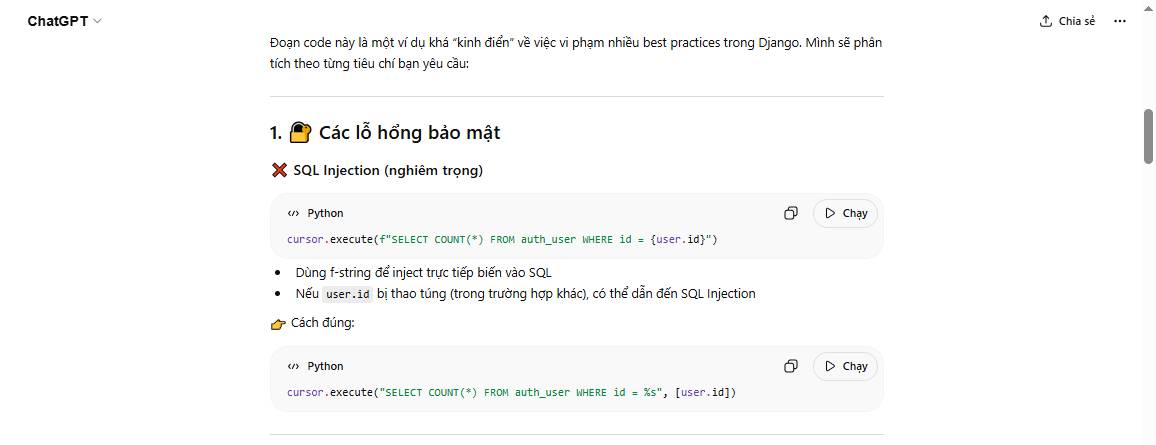The height and width of the screenshot is (445, 1156).
Task: Click the lock emoji in the section heading
Action: 300,133
